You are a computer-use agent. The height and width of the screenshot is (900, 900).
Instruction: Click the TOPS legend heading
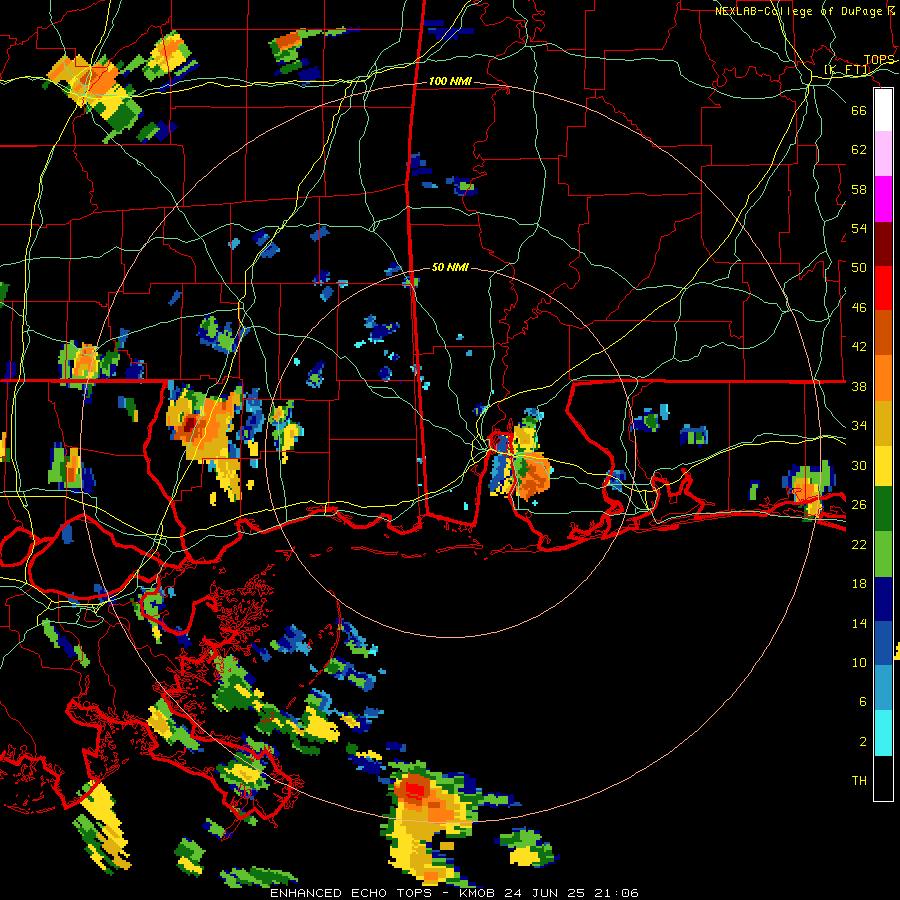point(879,60)
